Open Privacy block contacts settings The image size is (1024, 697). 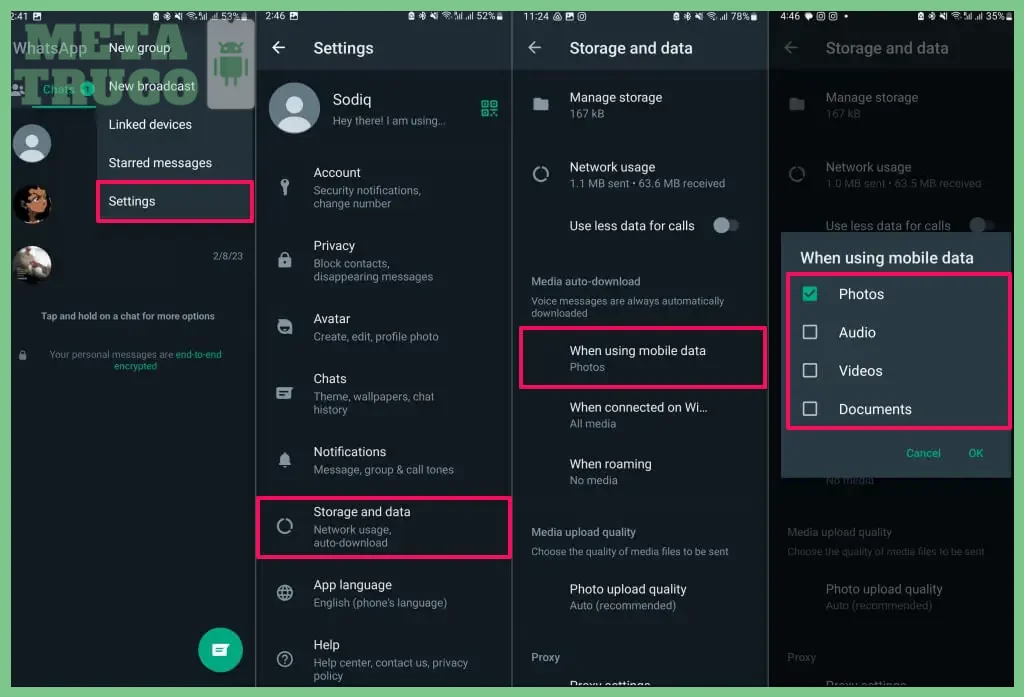pyautogui.click(x=384, y=261)
